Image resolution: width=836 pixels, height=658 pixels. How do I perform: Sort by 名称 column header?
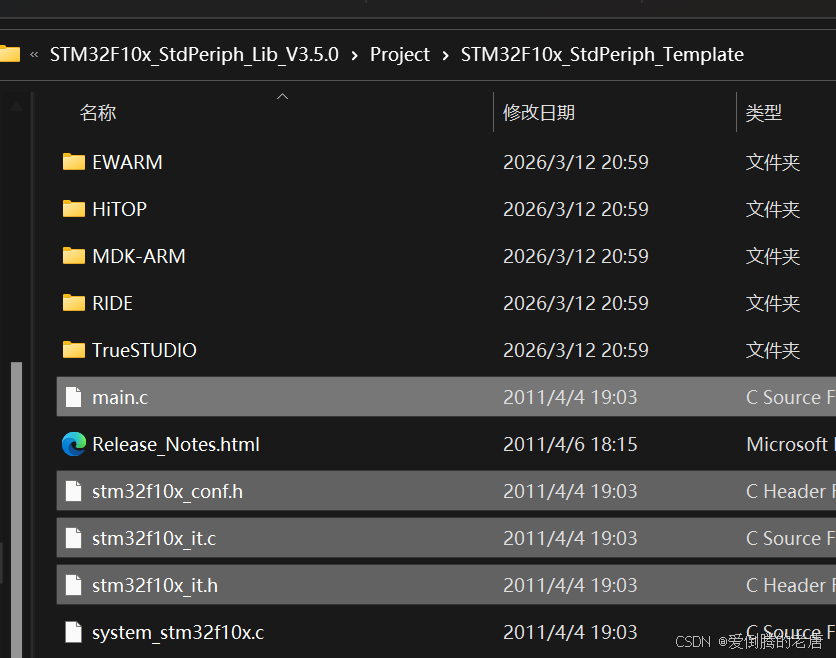click(x=98, y=113)
